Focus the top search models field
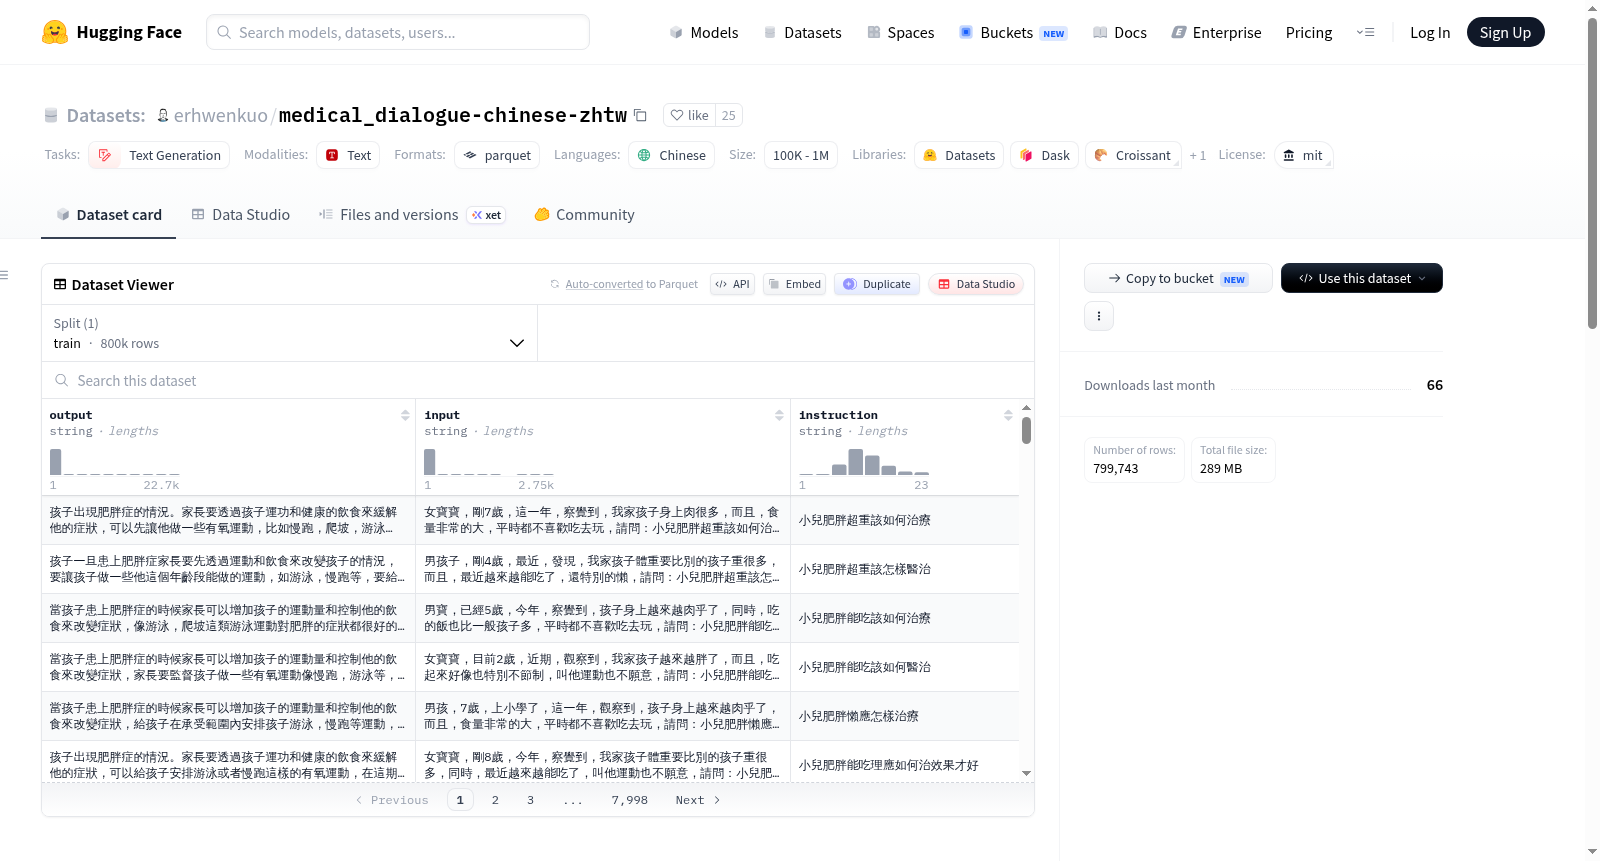The height and width of the screenshot is (861, 1600). coord(398,32)
